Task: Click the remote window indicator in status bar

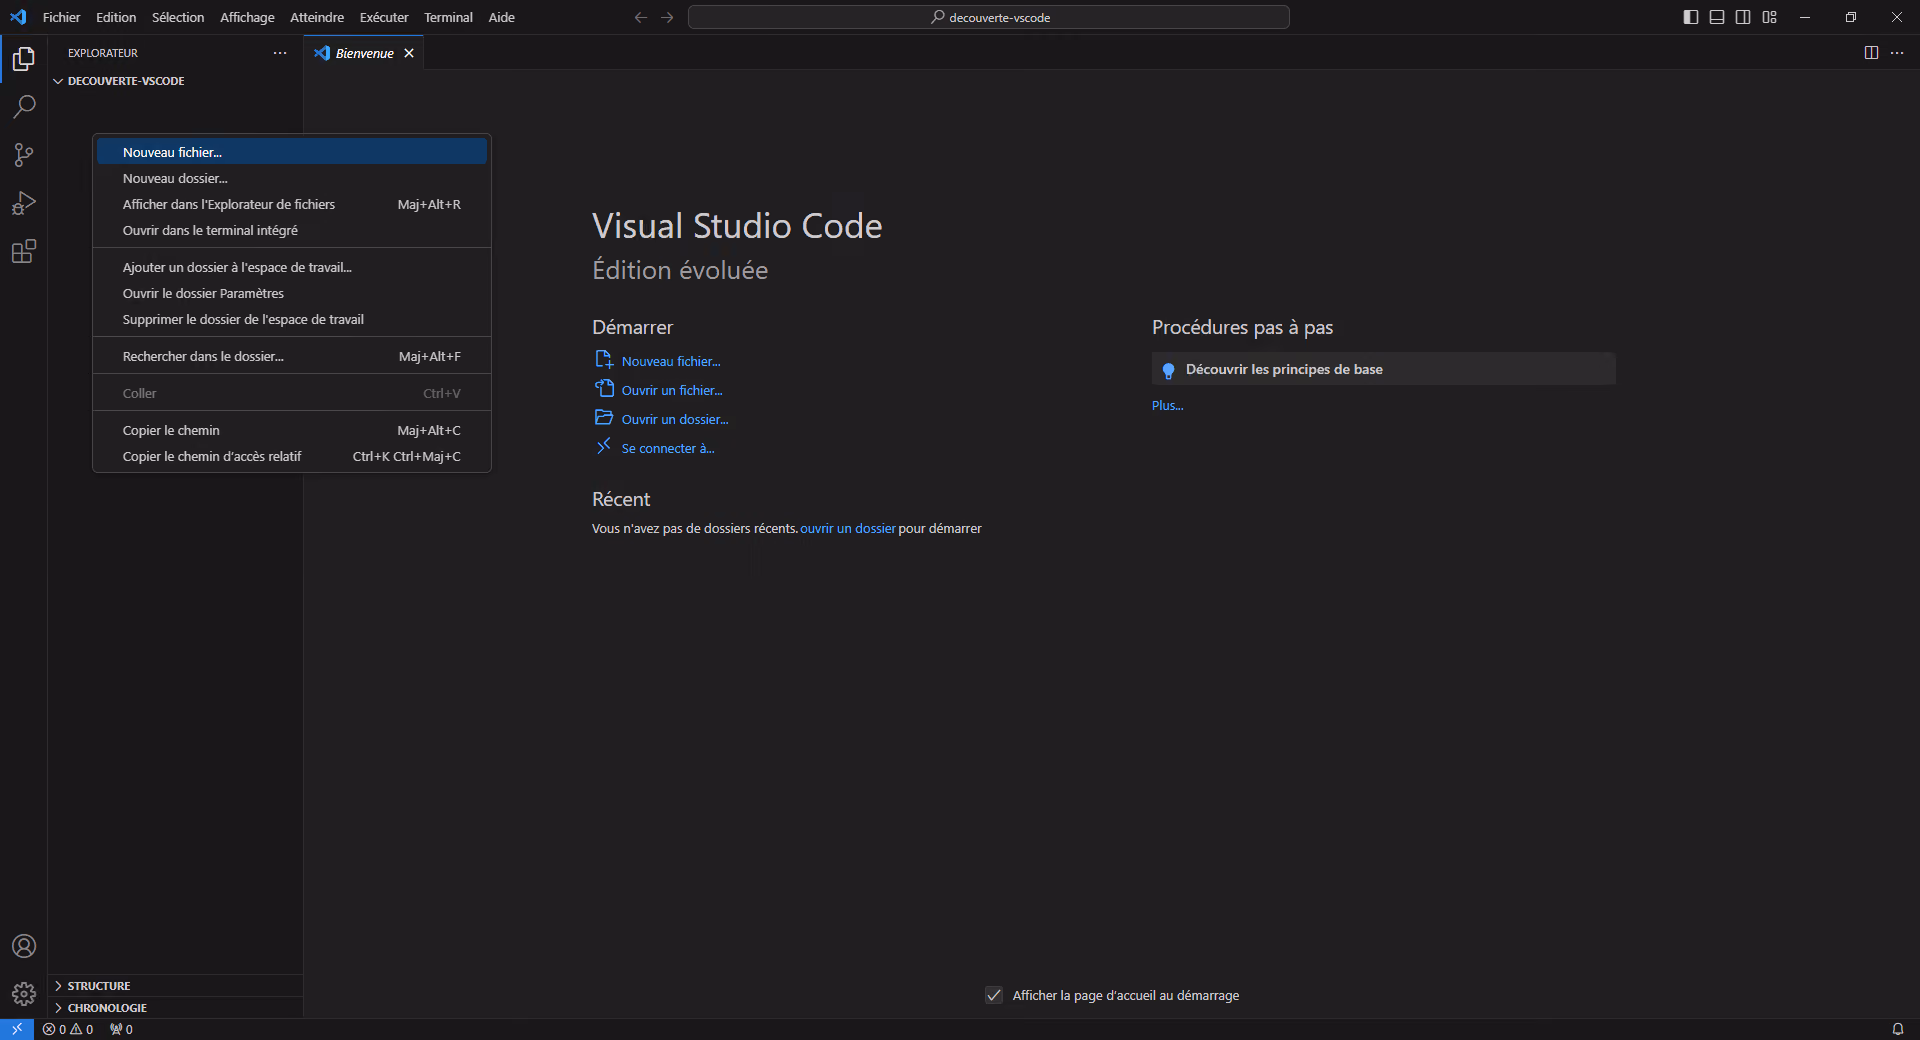Action: (x=17, y=1029)
